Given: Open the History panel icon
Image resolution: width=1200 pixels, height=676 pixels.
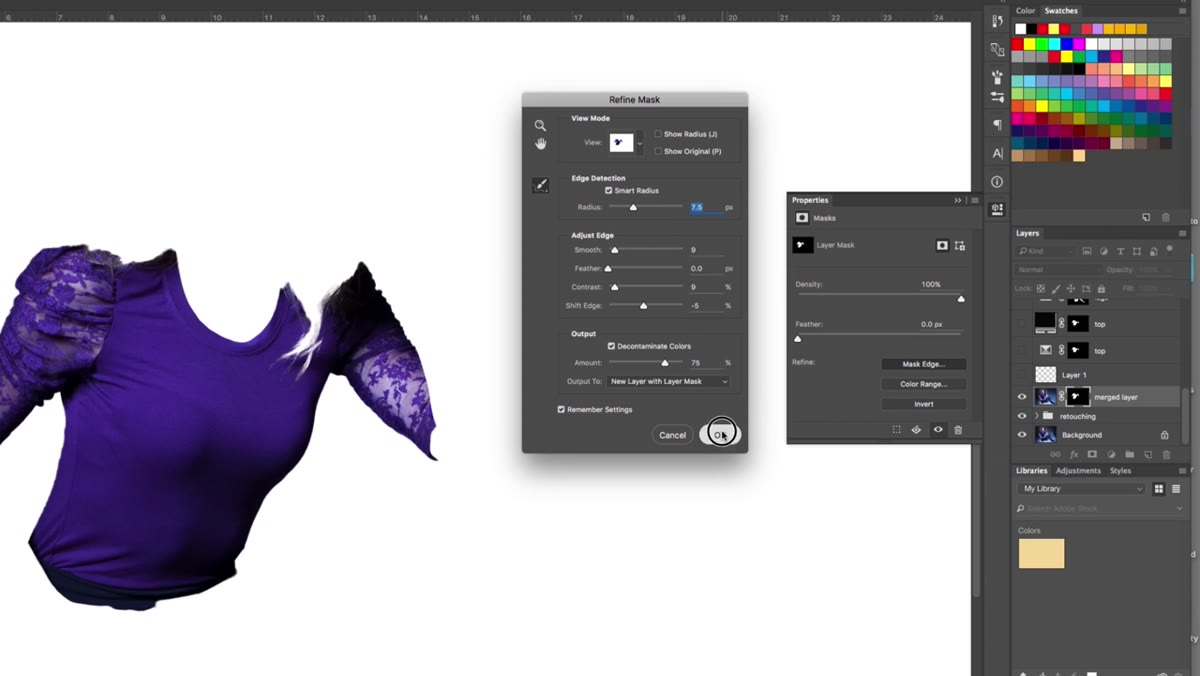Looking at the screenshot, I should (997, 21).
